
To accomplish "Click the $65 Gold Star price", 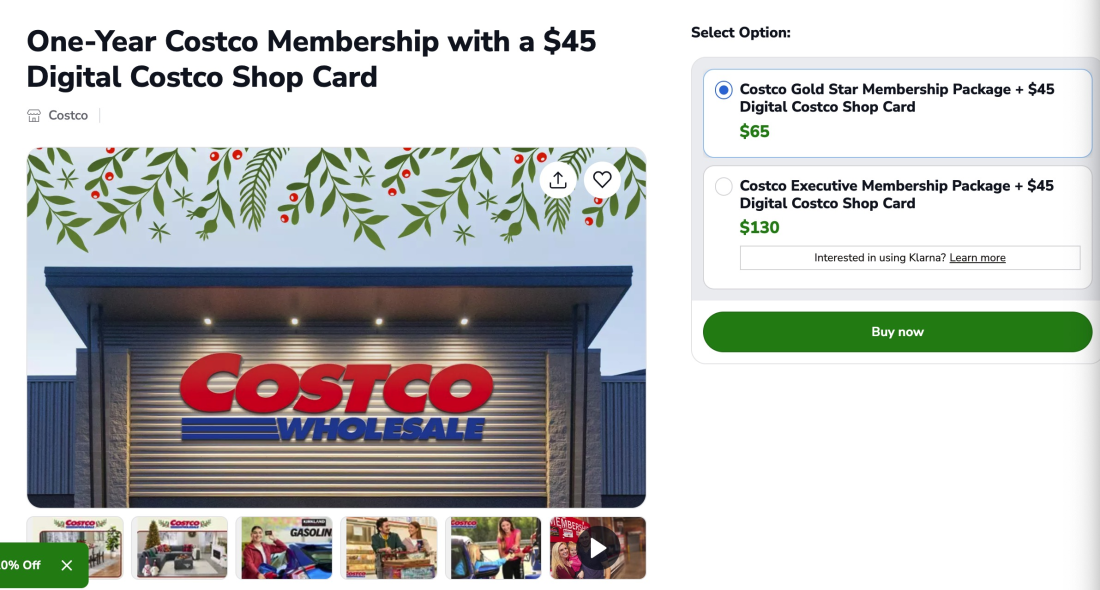I will [x=755, y=131].
